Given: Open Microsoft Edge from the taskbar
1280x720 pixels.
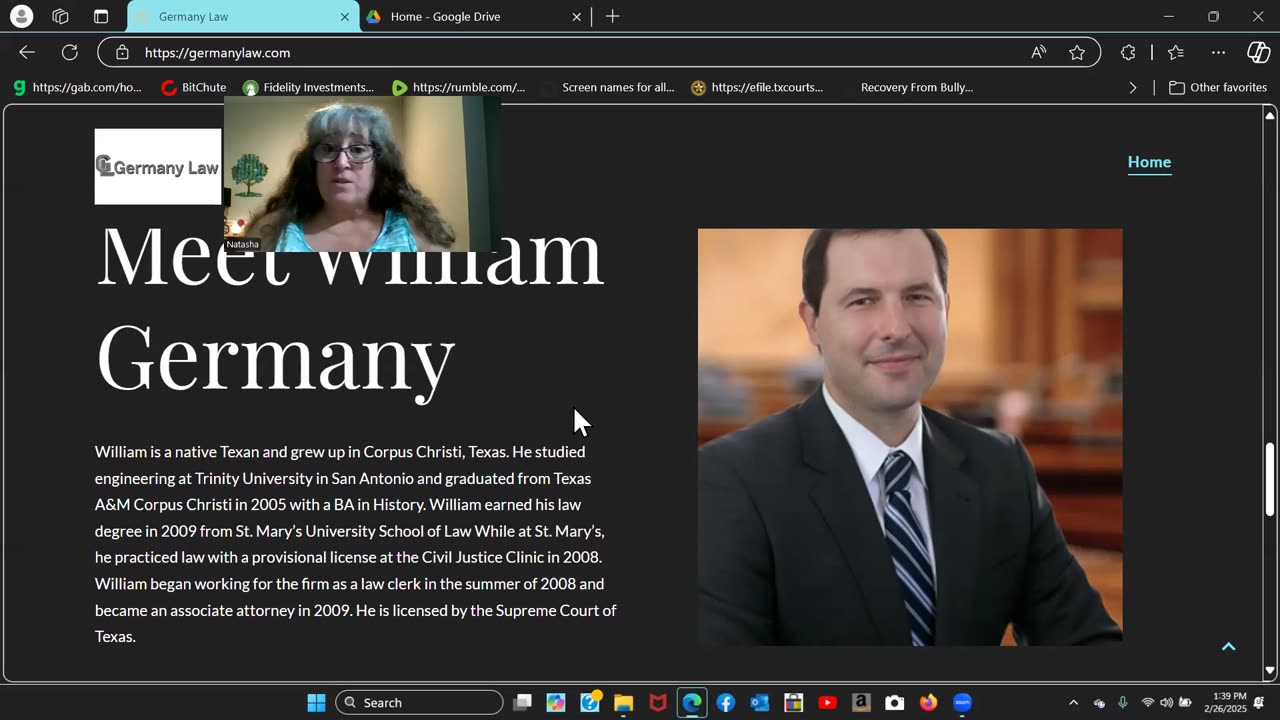Looking at the screenshot, I should pos(692,702).
